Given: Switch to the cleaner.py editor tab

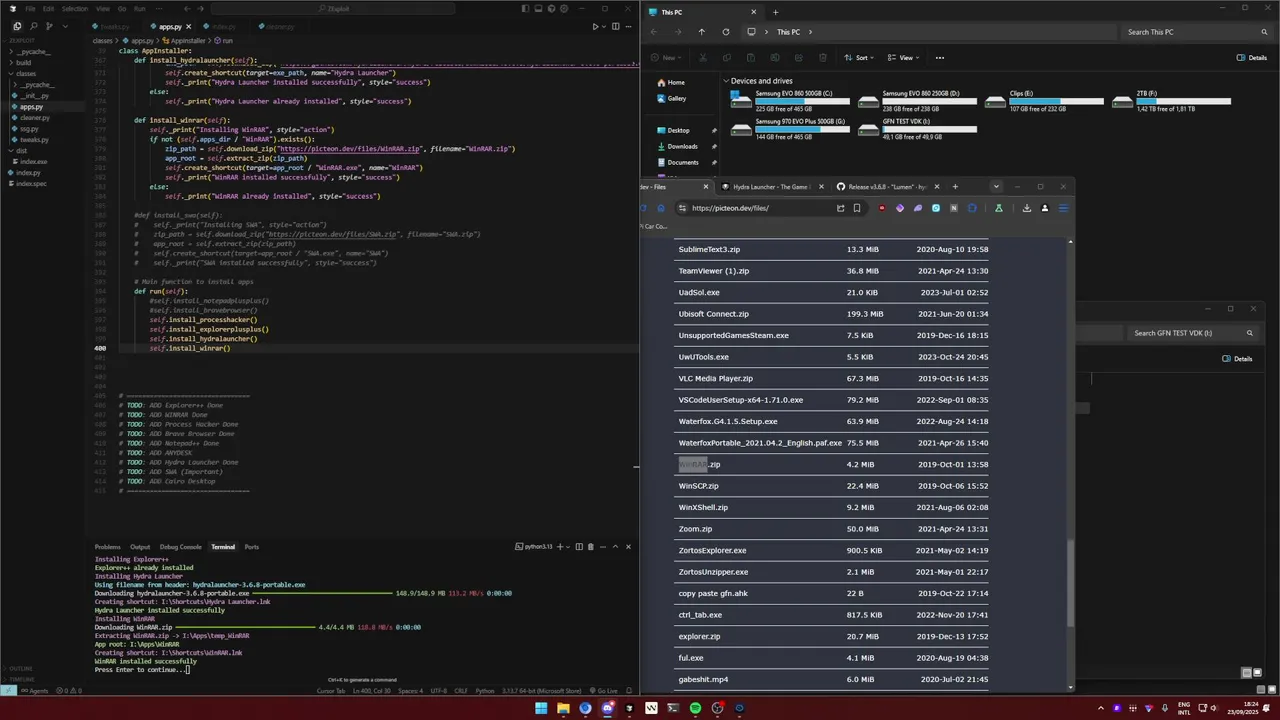Looking at the screenshot, I should point(276,27).
